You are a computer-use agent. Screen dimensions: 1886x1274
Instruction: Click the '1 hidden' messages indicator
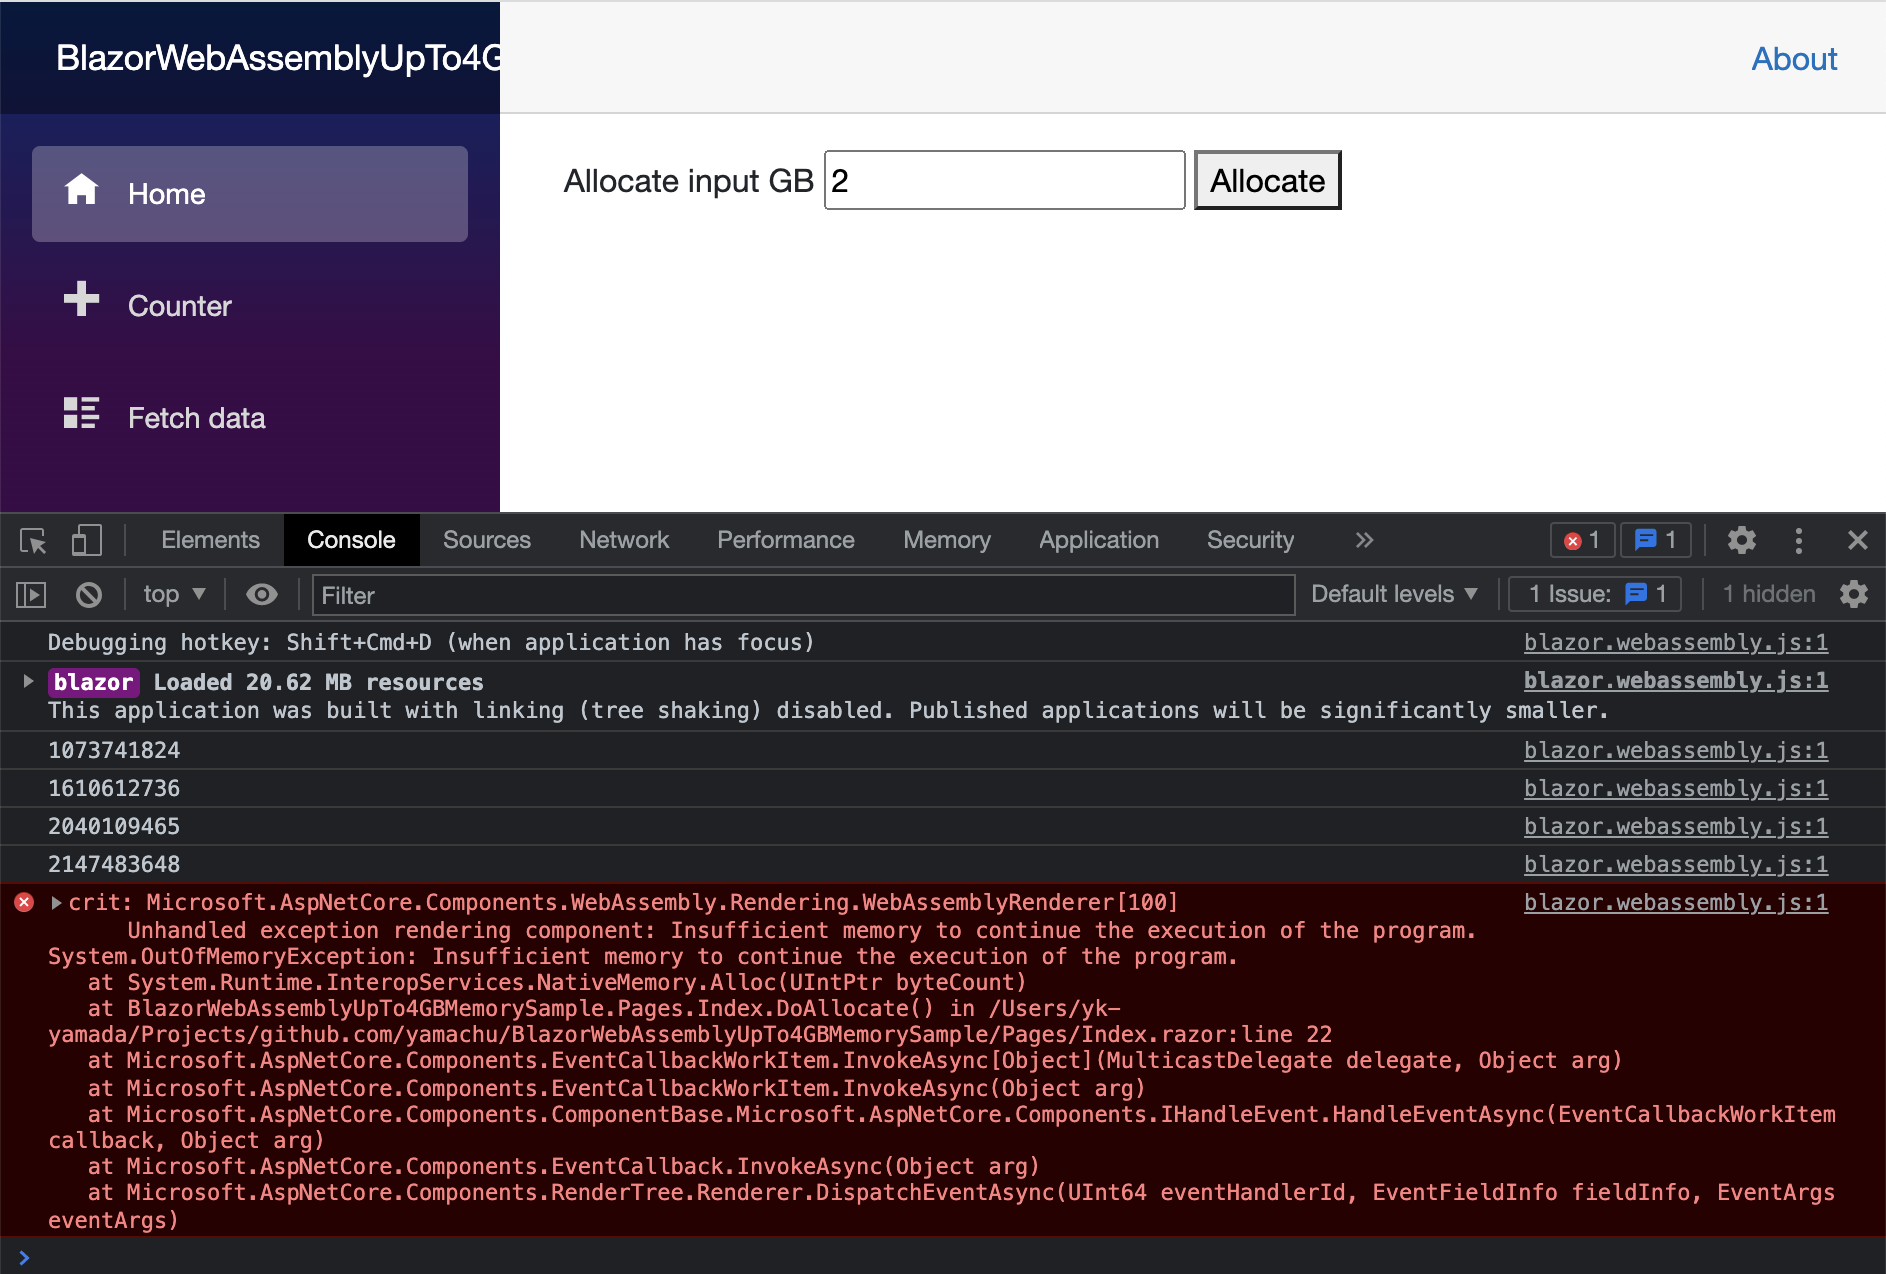(1768, 594)
